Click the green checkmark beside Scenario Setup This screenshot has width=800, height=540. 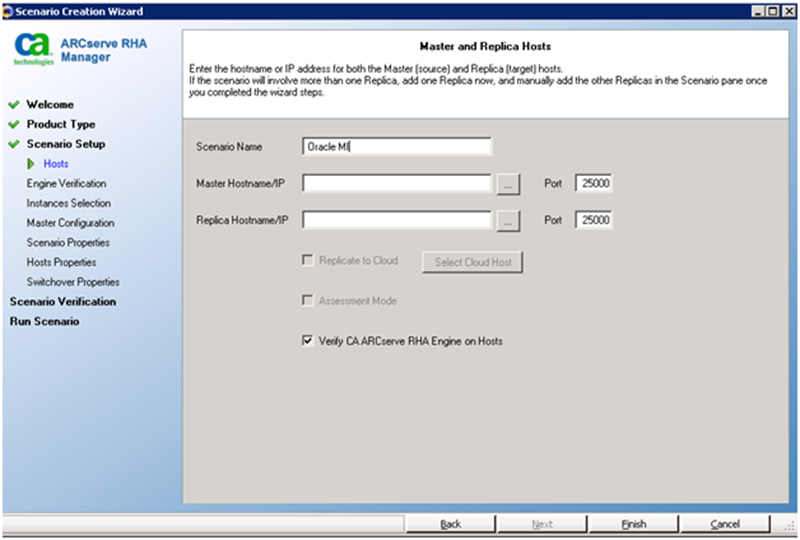[14, 144]
